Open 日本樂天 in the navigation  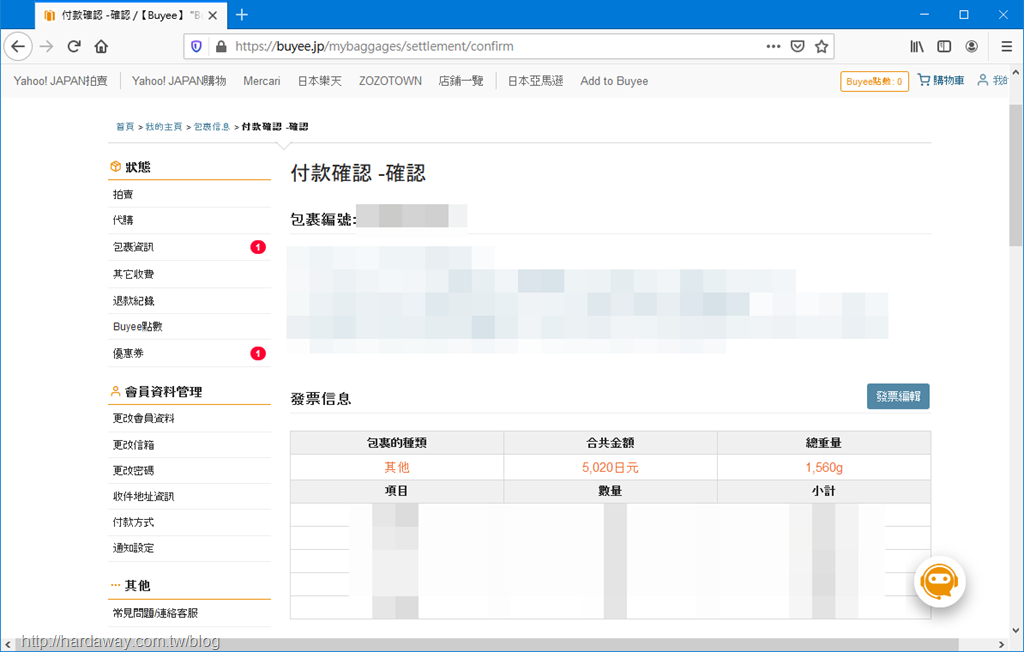tap(320, 81)
